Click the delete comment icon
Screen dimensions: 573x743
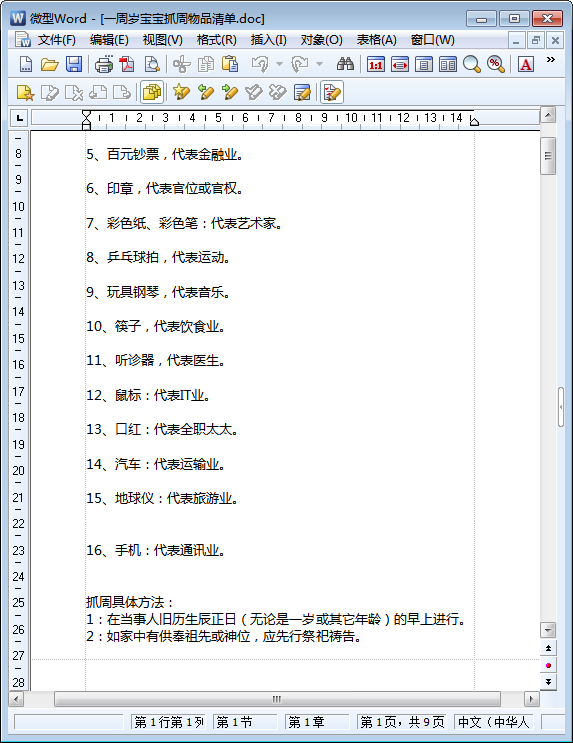tap(74, 92)
